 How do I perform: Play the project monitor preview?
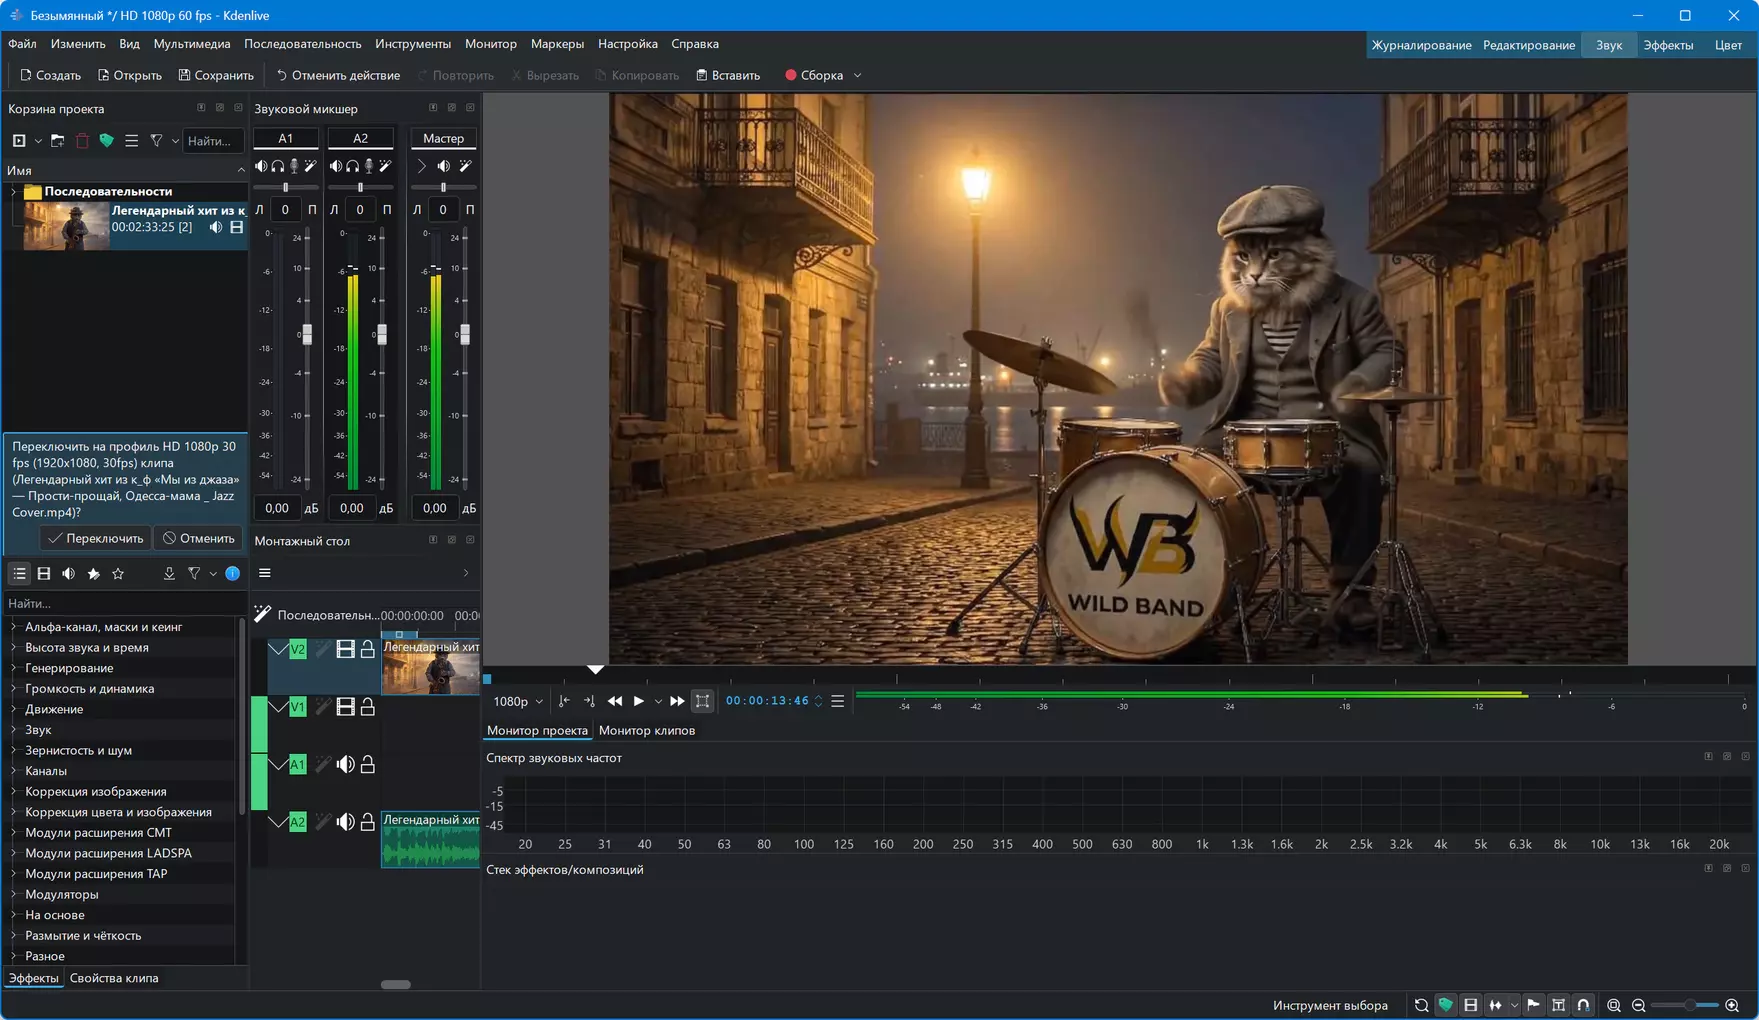click(x=638, y=701)
